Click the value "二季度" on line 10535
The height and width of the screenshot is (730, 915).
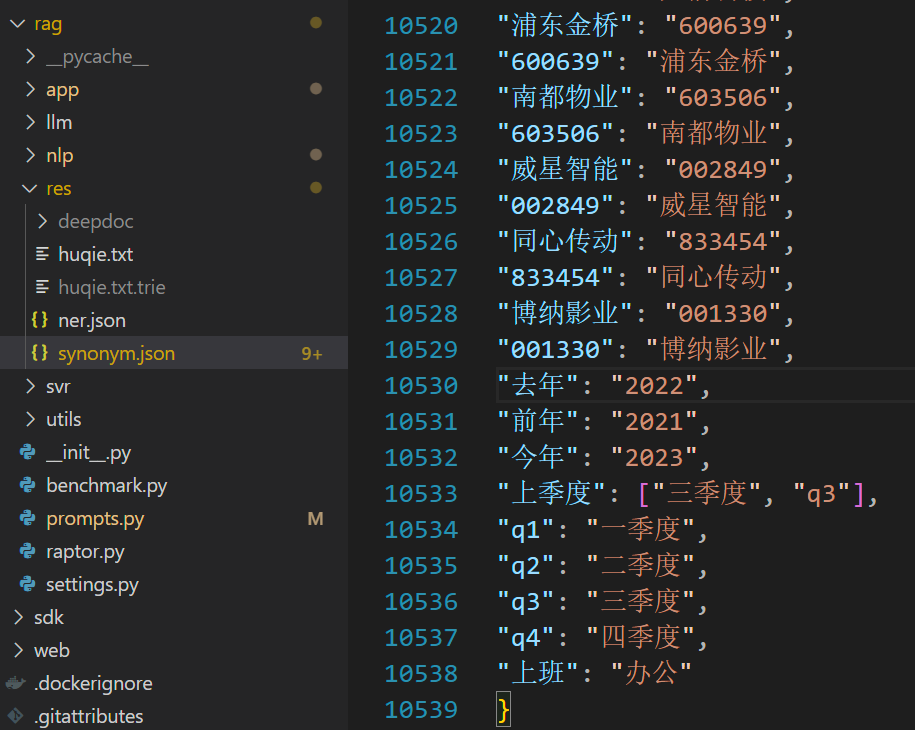(641, 565)
